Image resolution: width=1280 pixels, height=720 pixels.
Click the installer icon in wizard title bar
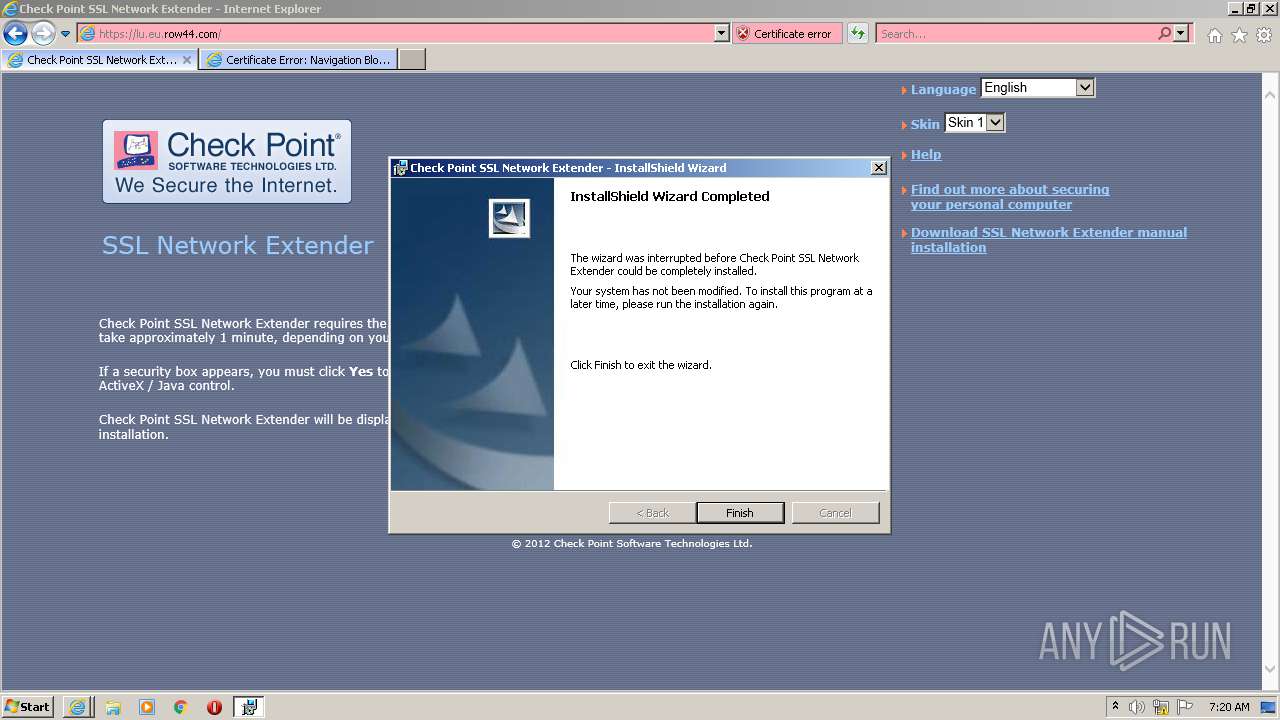[400, 168]
